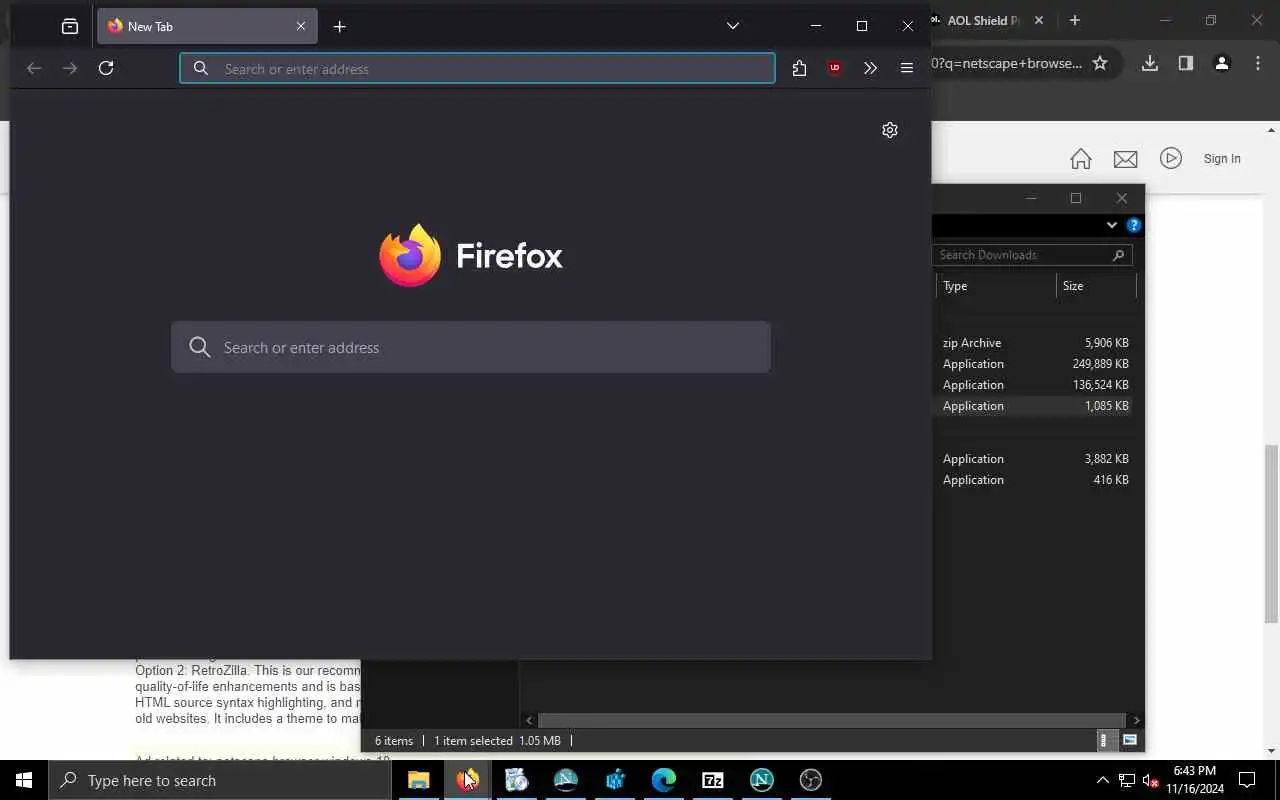Image resolution: width=1280 pixels, height=800 pixels.
Task: Open the uBlock Origin toolbar icon
Action: (834, 68)
